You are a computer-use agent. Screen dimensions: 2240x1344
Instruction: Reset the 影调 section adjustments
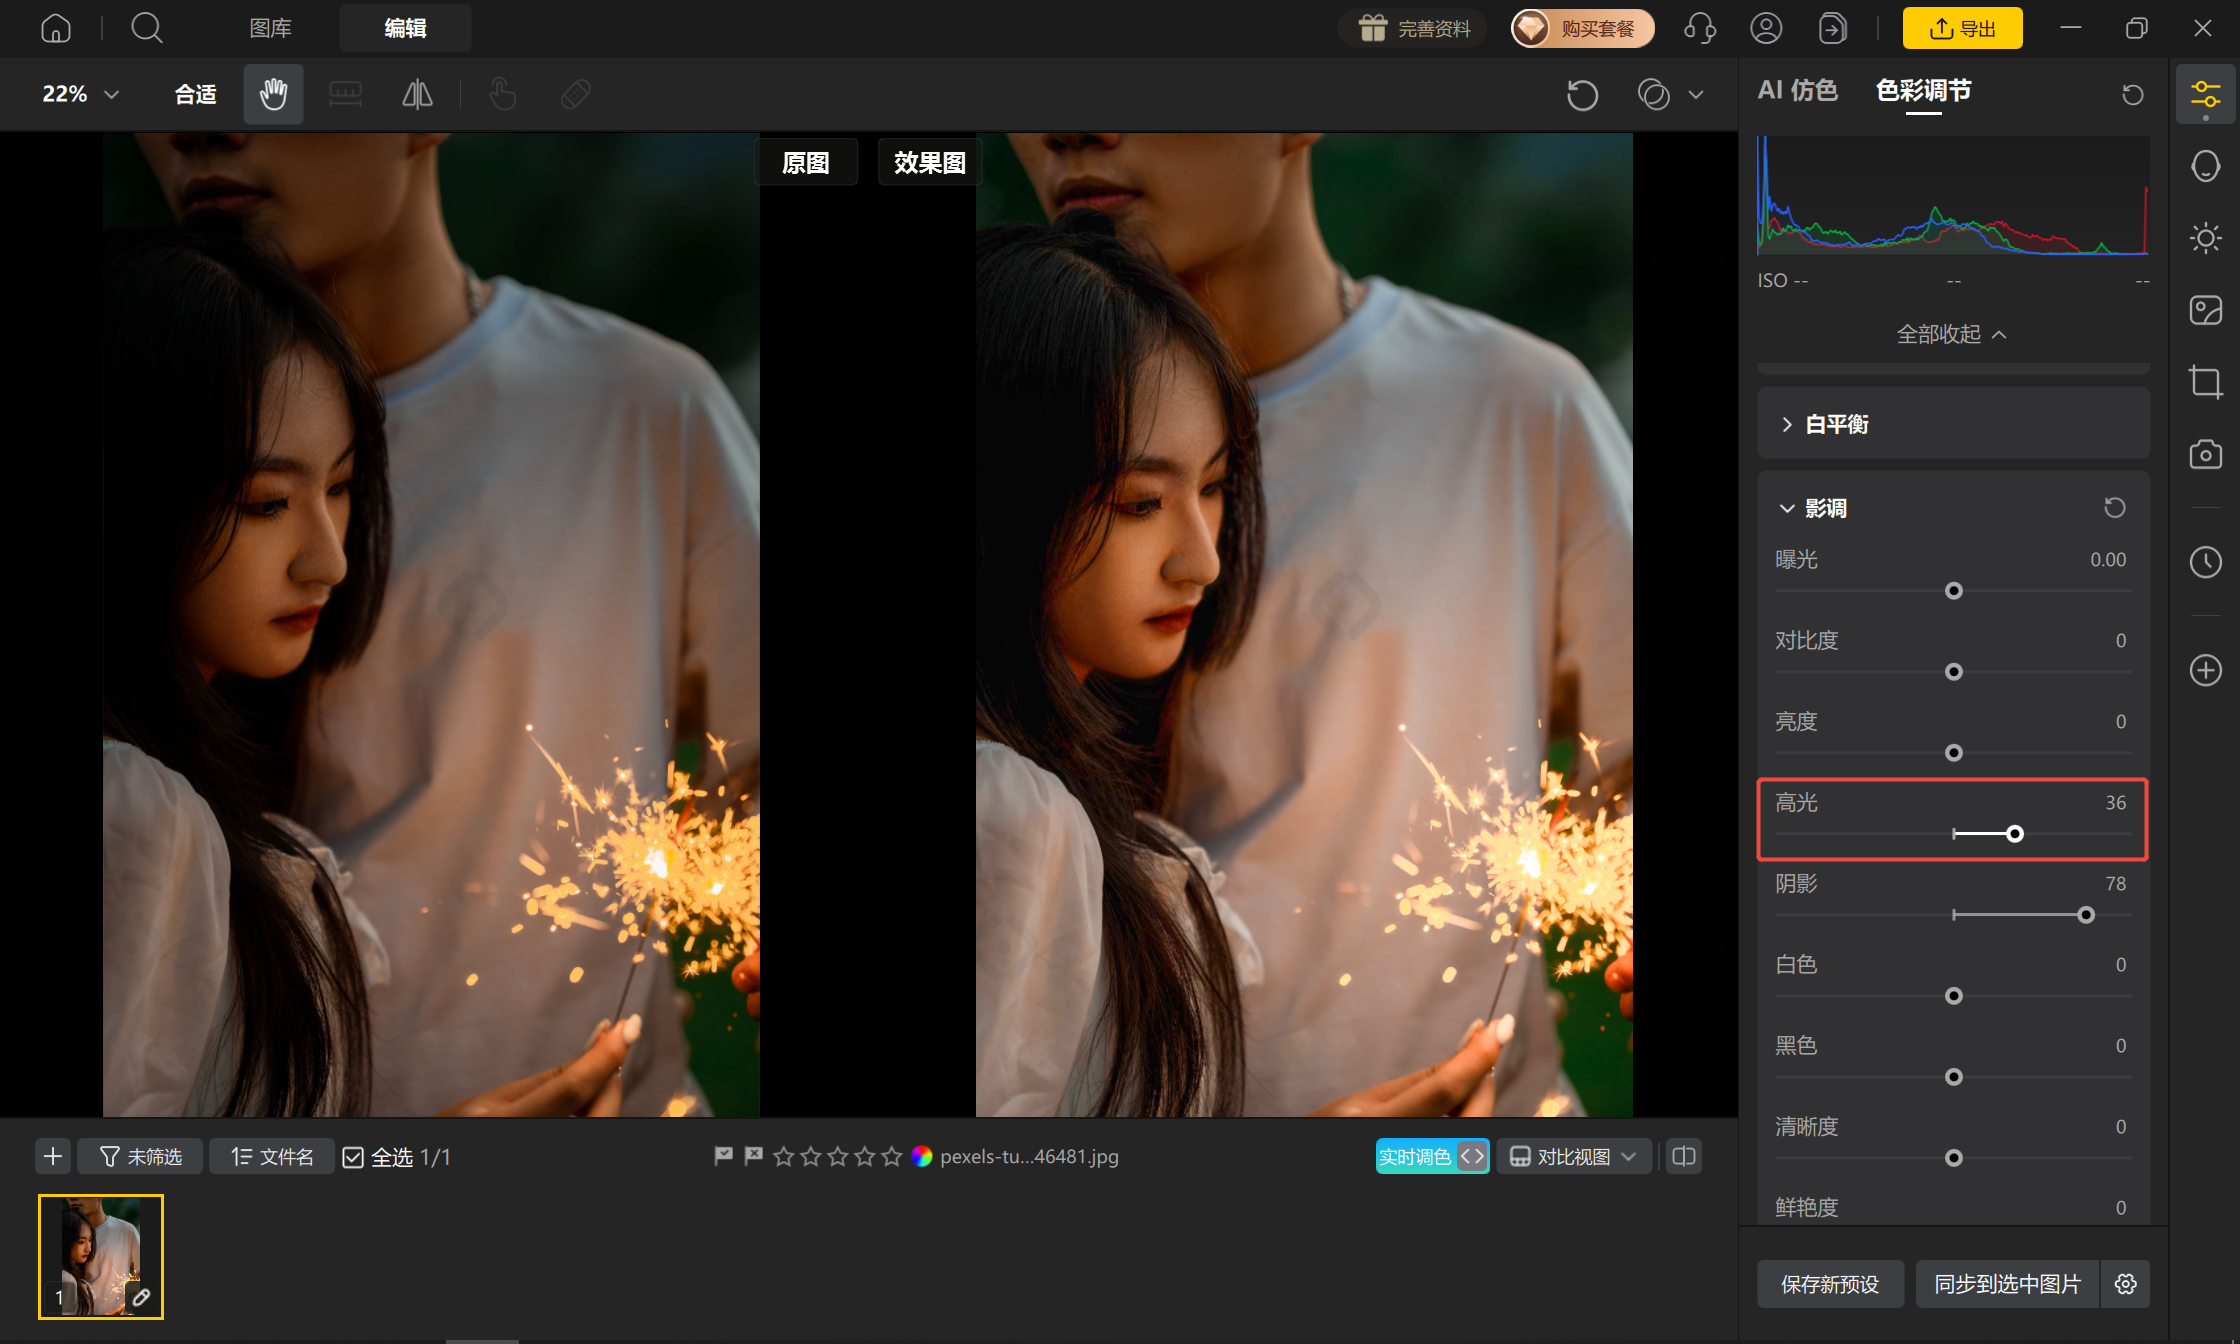coord(2114,508)
